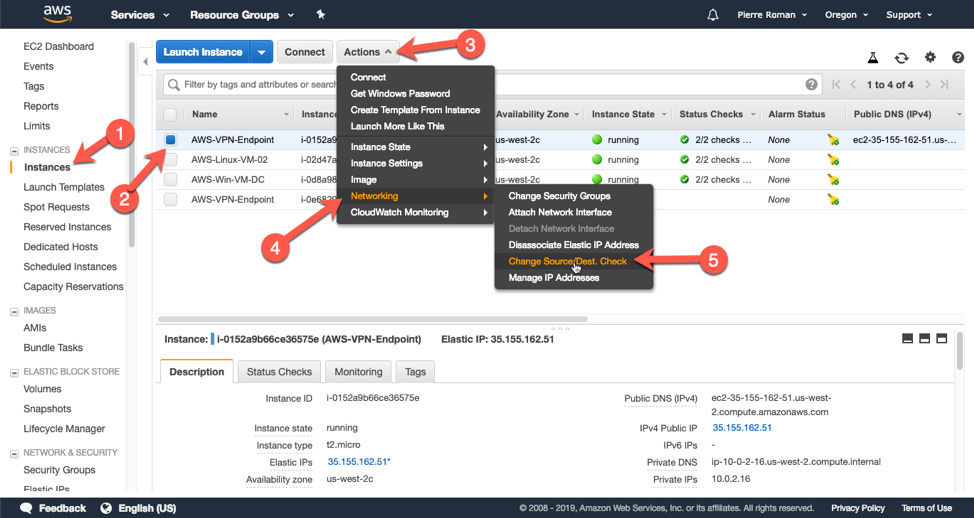Go to next page of results

pos(927,84)
